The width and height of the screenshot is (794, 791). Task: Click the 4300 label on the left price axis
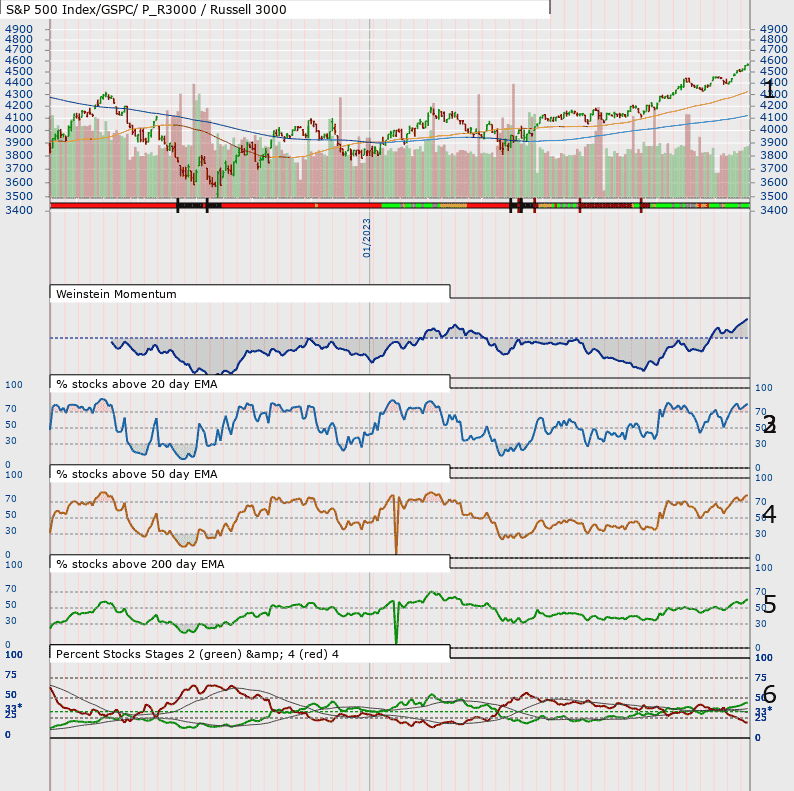pos(19,95)
